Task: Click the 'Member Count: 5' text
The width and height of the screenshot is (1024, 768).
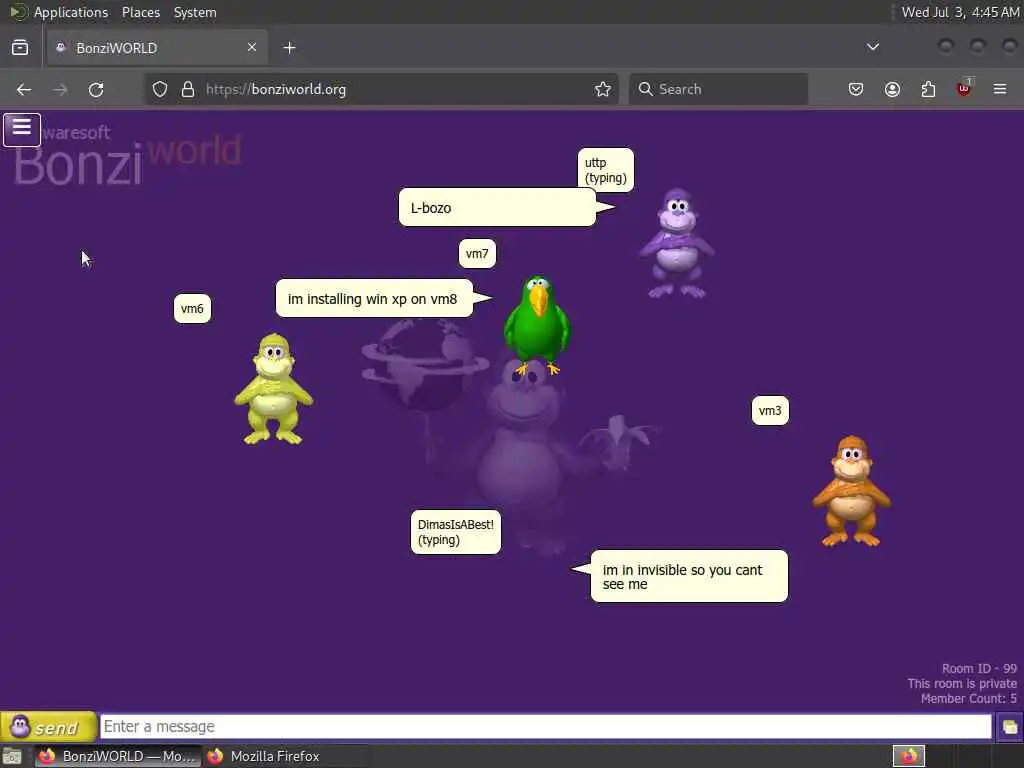Action: click(x=968, y=699)
